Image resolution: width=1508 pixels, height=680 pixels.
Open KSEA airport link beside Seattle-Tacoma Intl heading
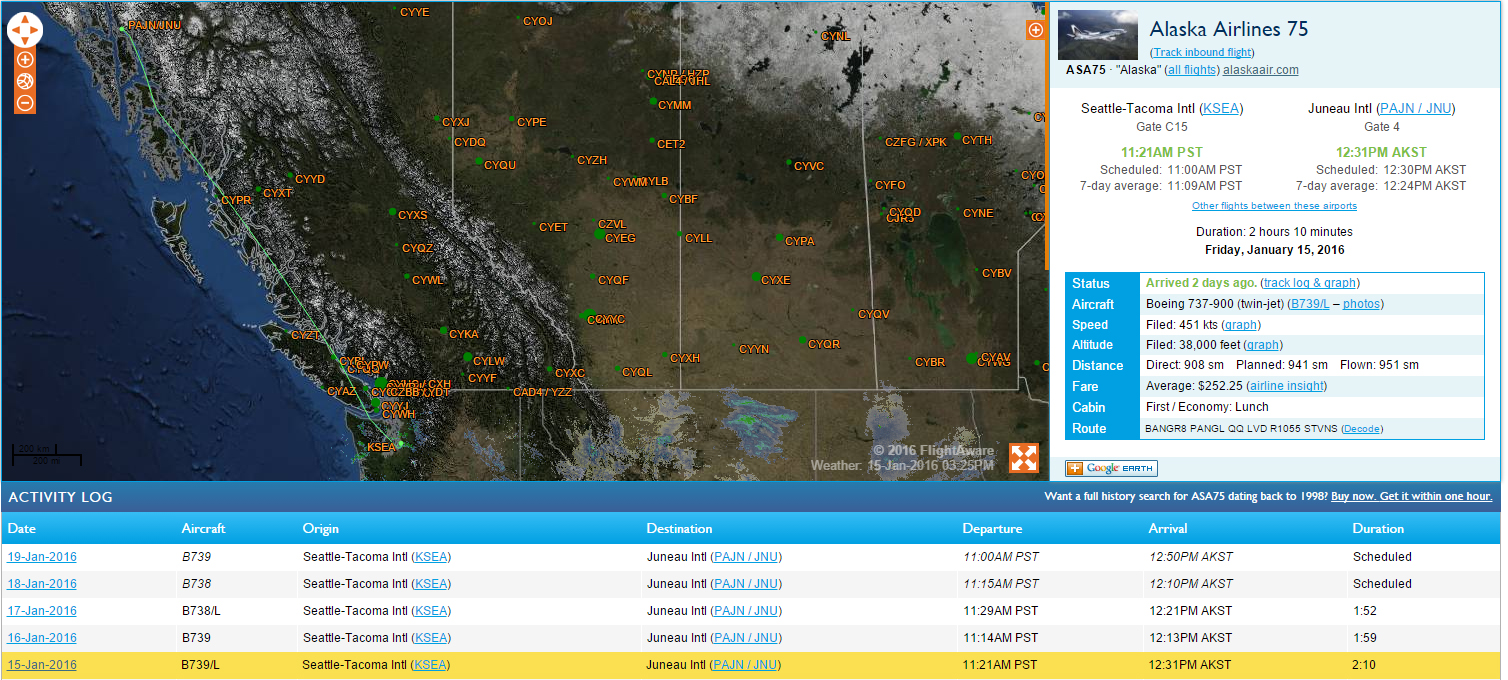(1221, 108)
